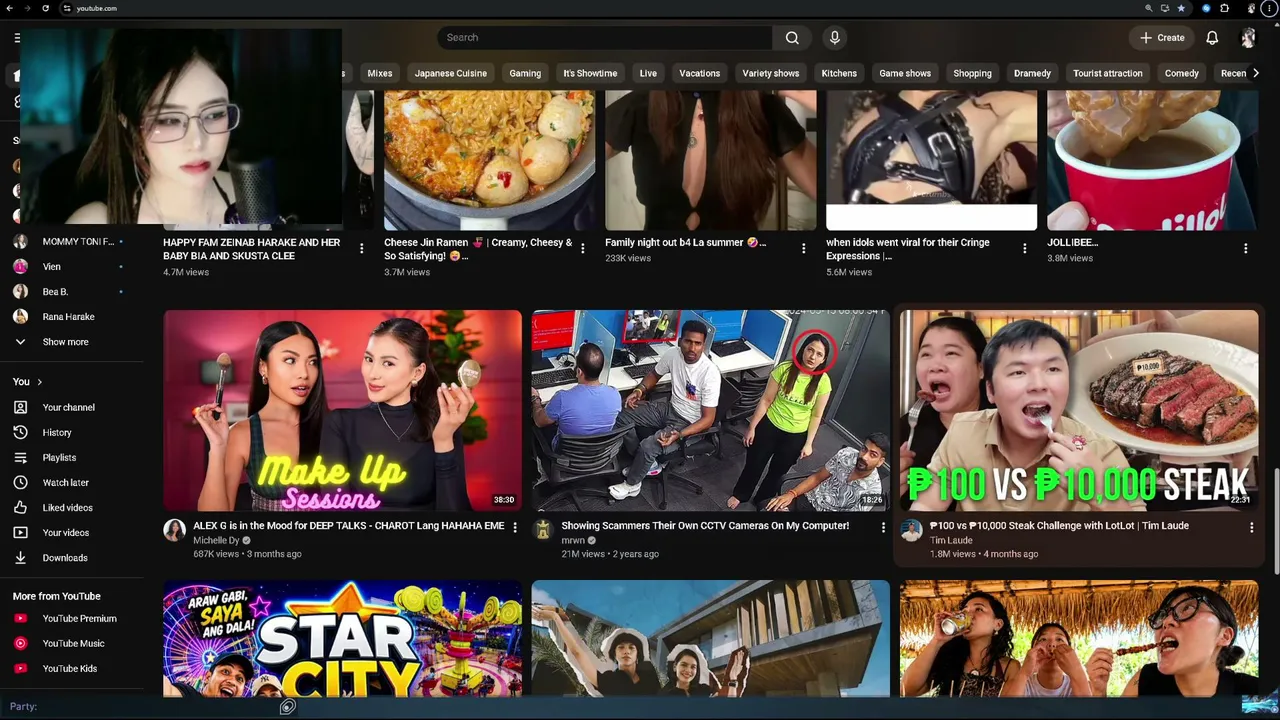Image resolution: width=1280 pixels, height=720 pixels.
Task: Select the Kitchens category chip
Action: [x=839, y=73]
